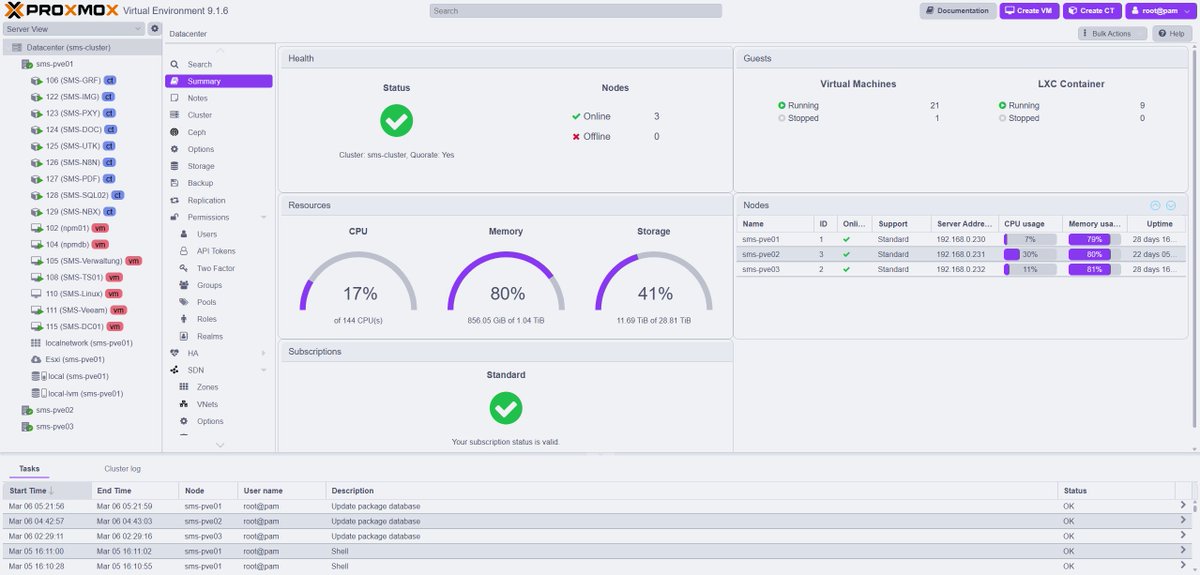The height and width of the screenshot is (575, 1200).
Task: Click the Help button
Action: (x=1172, y=34)
